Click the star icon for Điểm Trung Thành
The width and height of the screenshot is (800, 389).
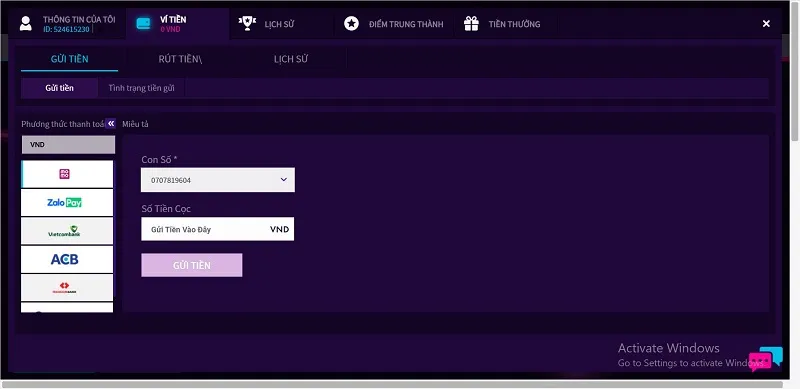351,23
